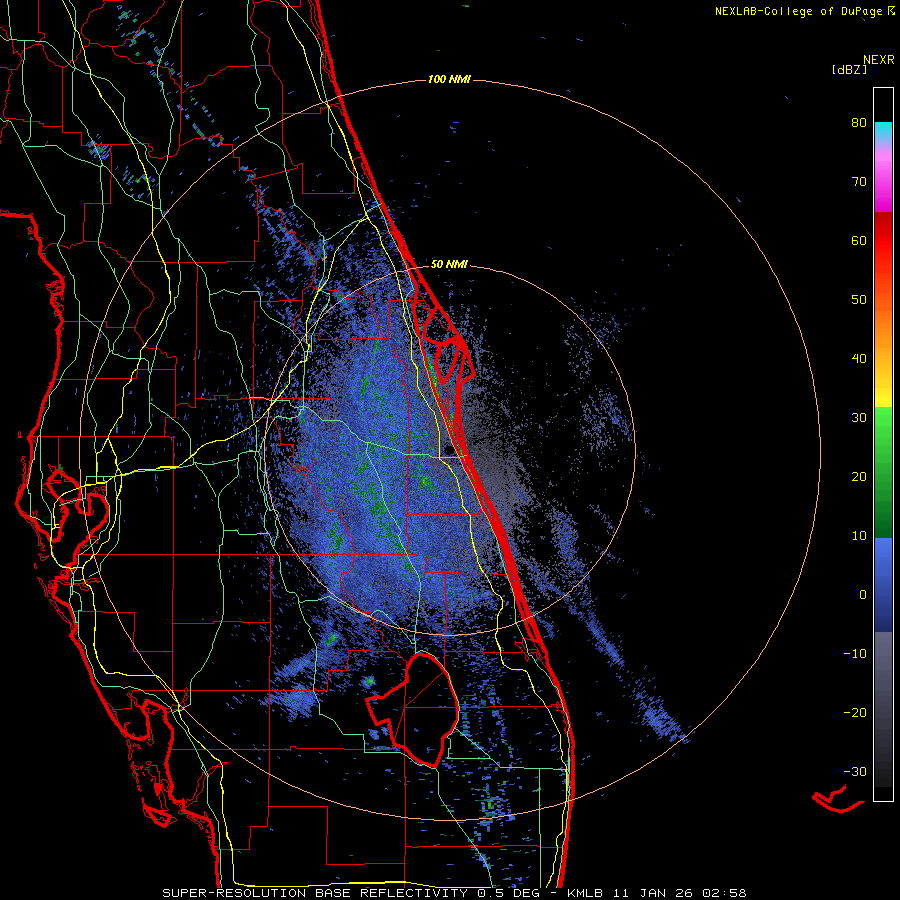900x900 pixels.
Task: Click the '10' value on the dBZ scale
Action: click(x=859, y=536)
